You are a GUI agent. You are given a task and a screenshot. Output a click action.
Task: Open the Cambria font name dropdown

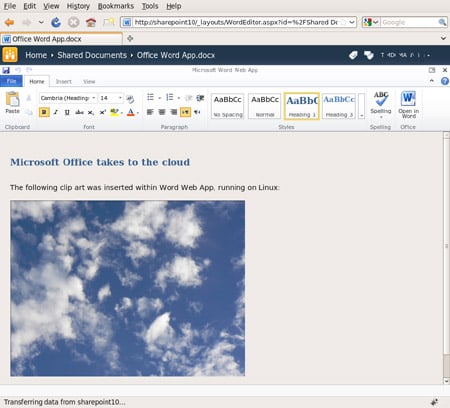coord(94,98)
